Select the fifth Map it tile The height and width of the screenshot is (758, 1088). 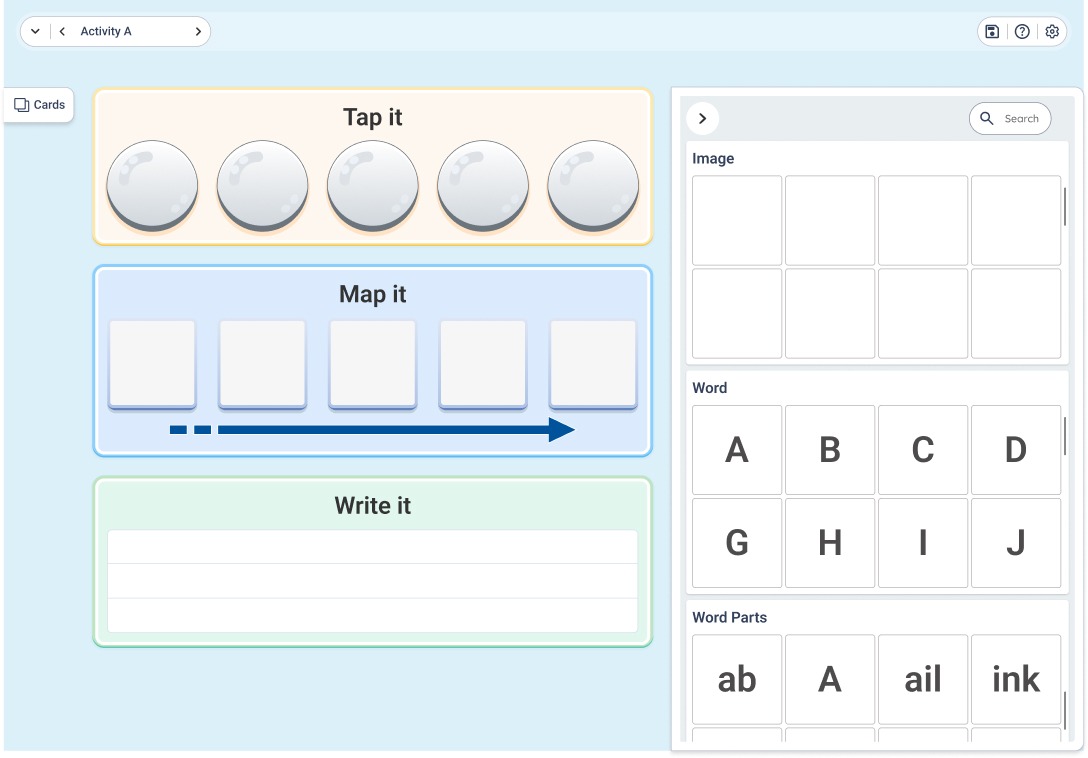(x=593, y=364)
